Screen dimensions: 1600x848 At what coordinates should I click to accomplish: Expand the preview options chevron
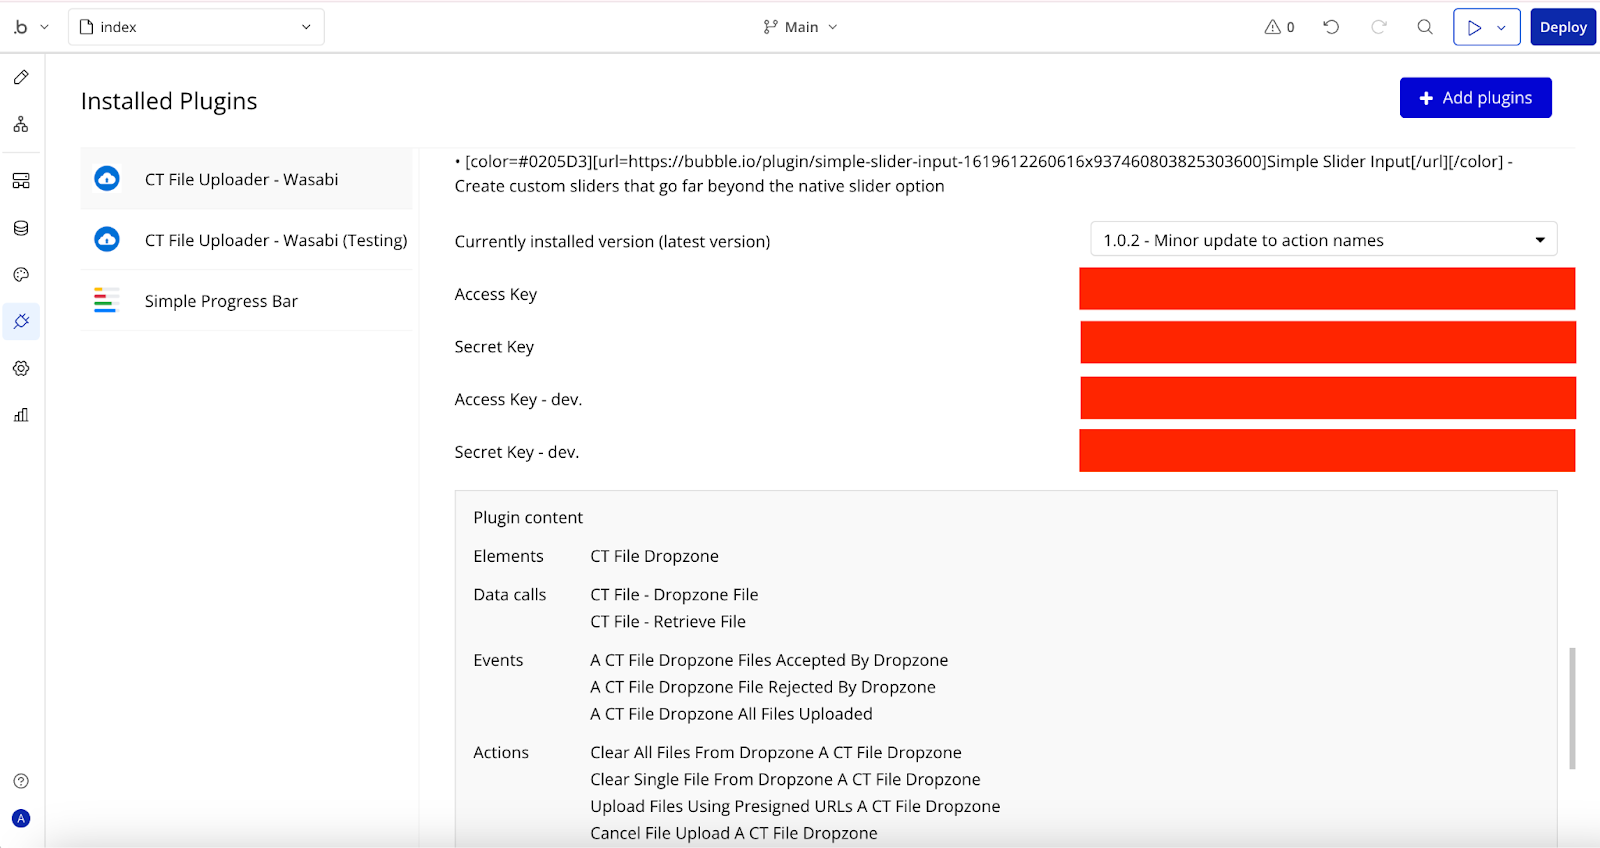pos(1502,27)
